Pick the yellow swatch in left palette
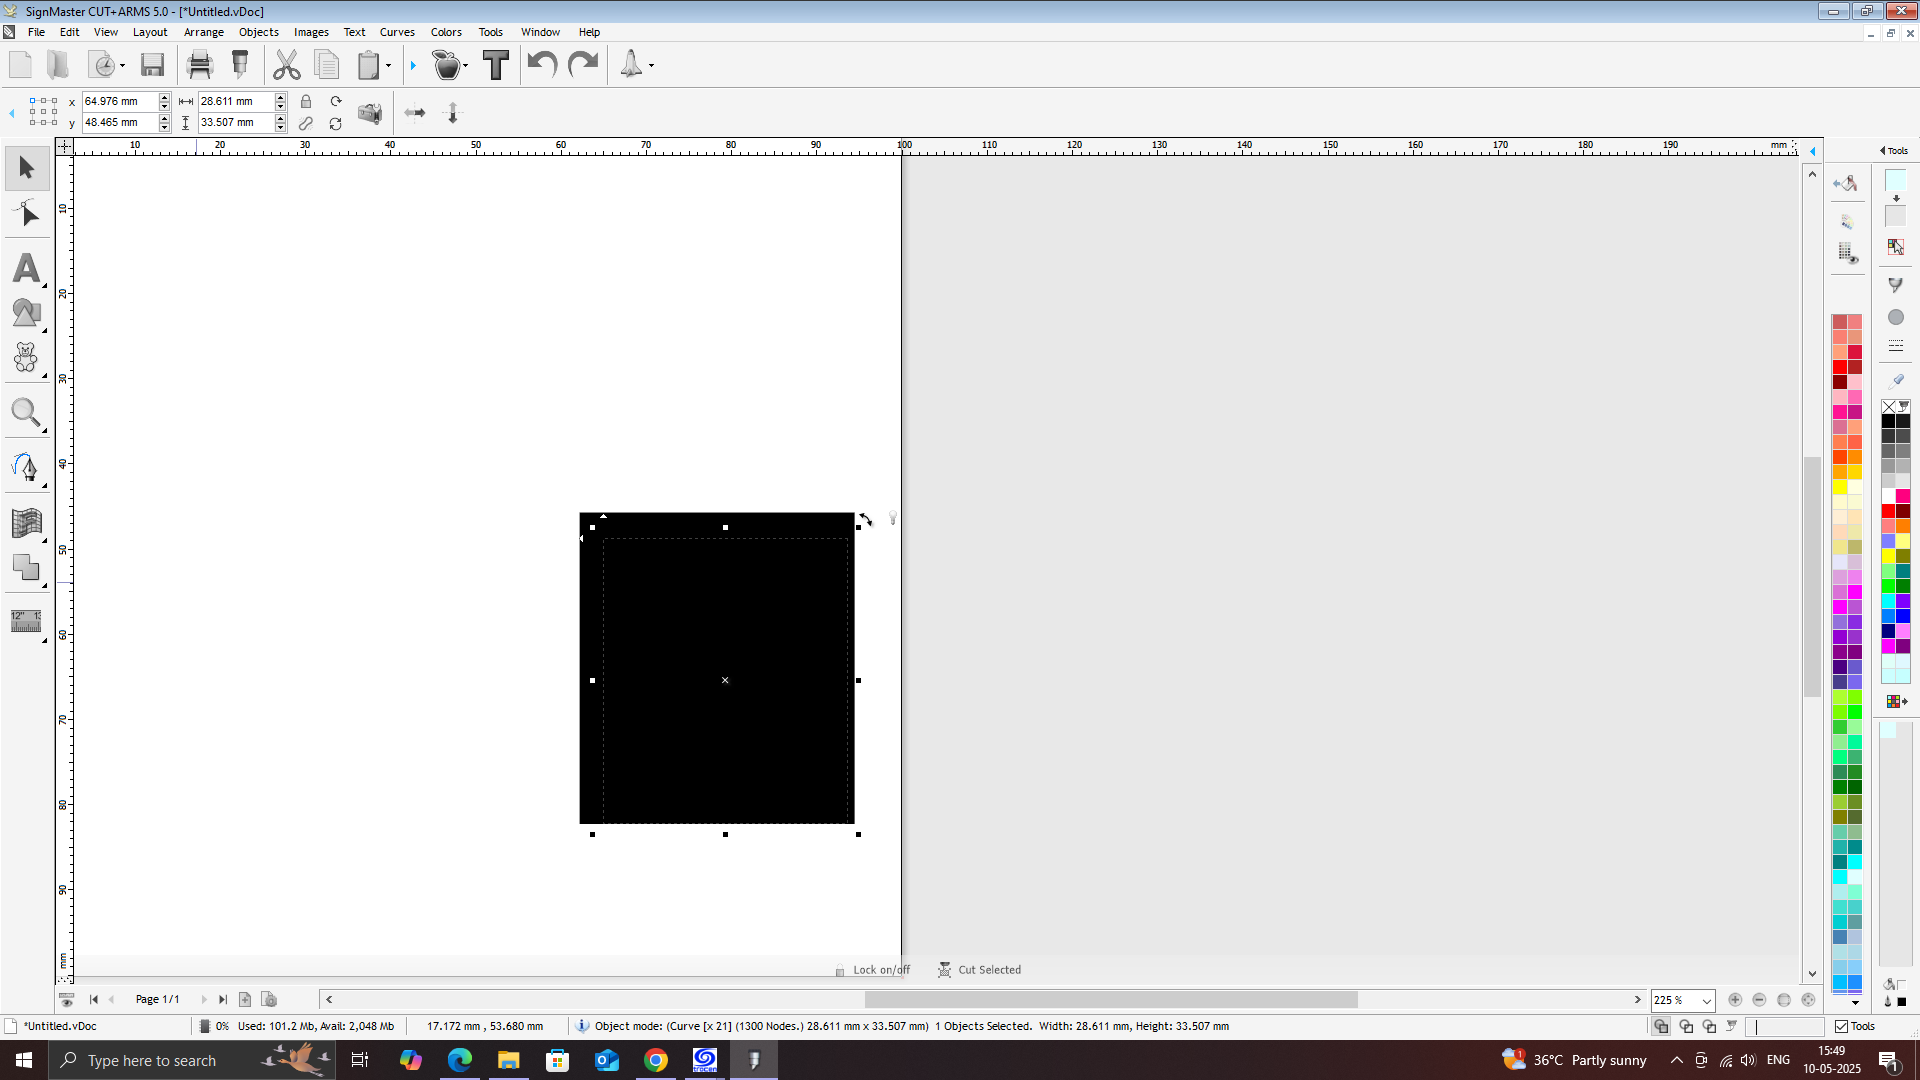Image resolution: width=1920 pixels, height=1080 pixels. pos(1840,487)
